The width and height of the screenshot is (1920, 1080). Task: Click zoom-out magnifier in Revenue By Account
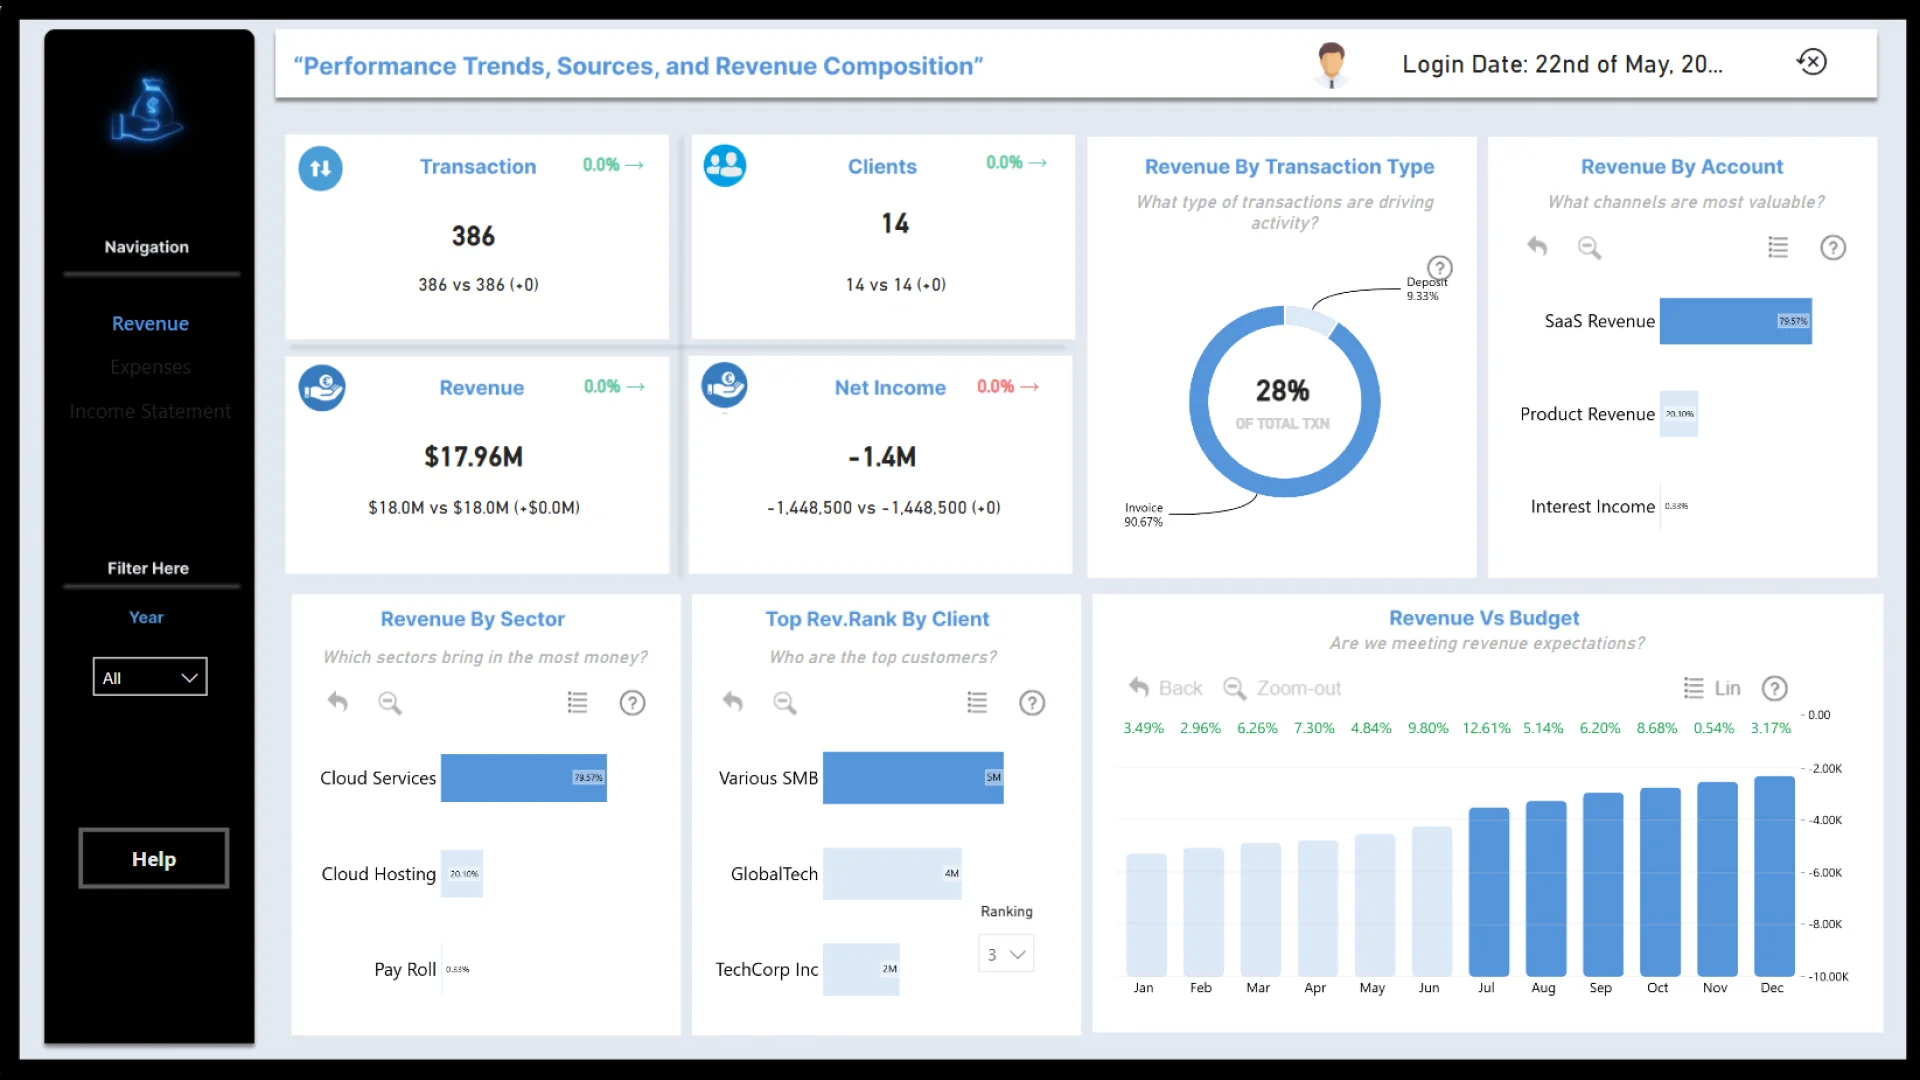click(x=1589, y=248)
